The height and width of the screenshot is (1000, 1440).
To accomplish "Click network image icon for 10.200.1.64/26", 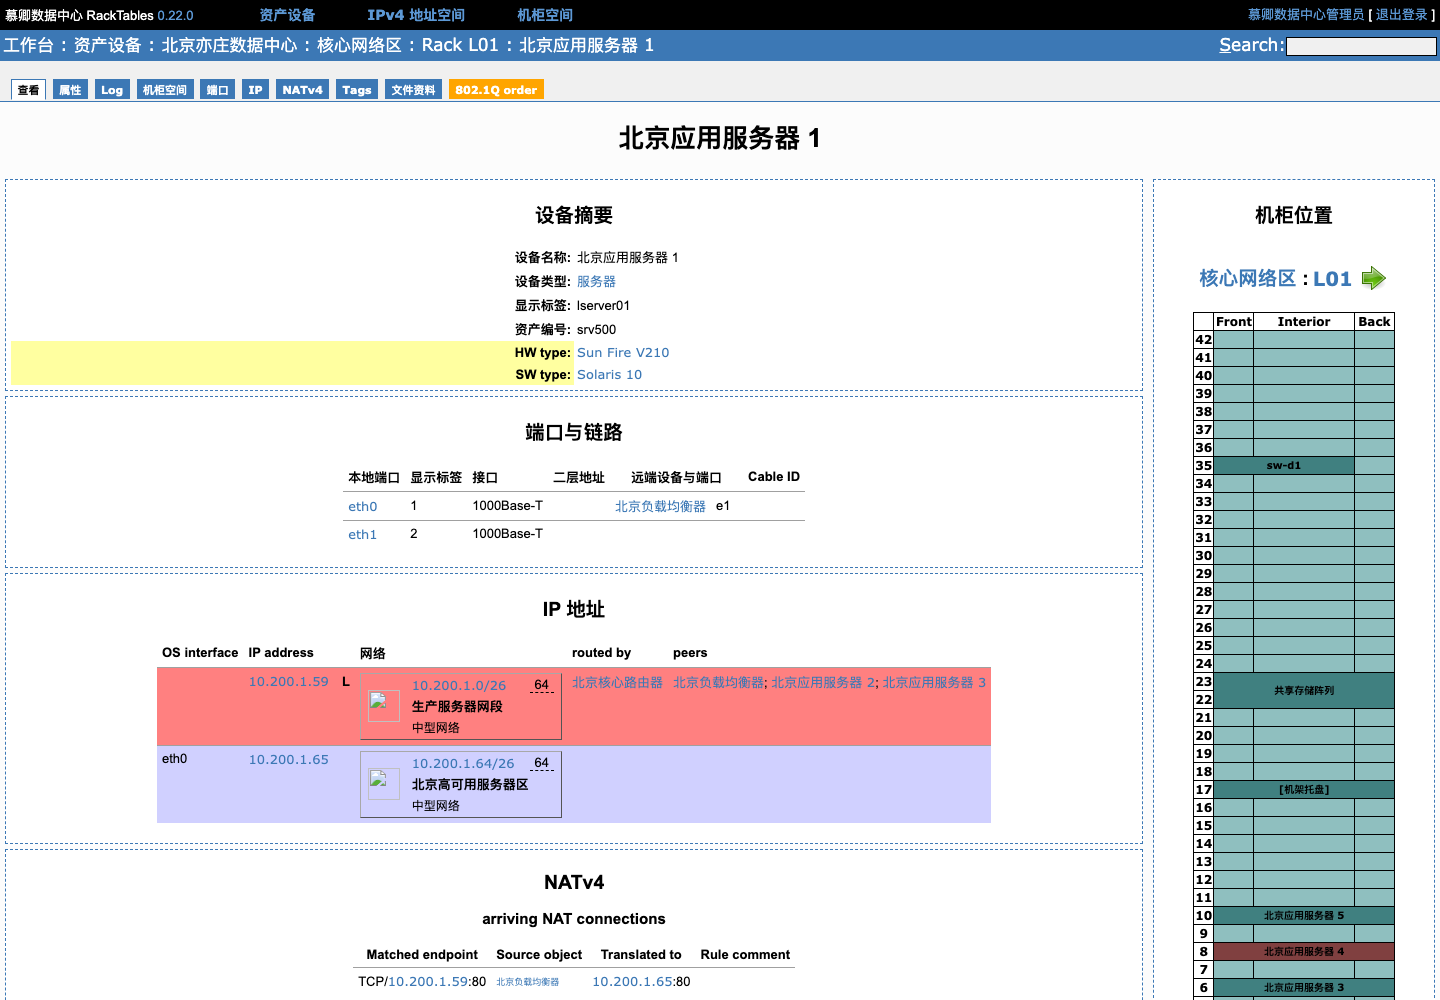I will point(384,784).
